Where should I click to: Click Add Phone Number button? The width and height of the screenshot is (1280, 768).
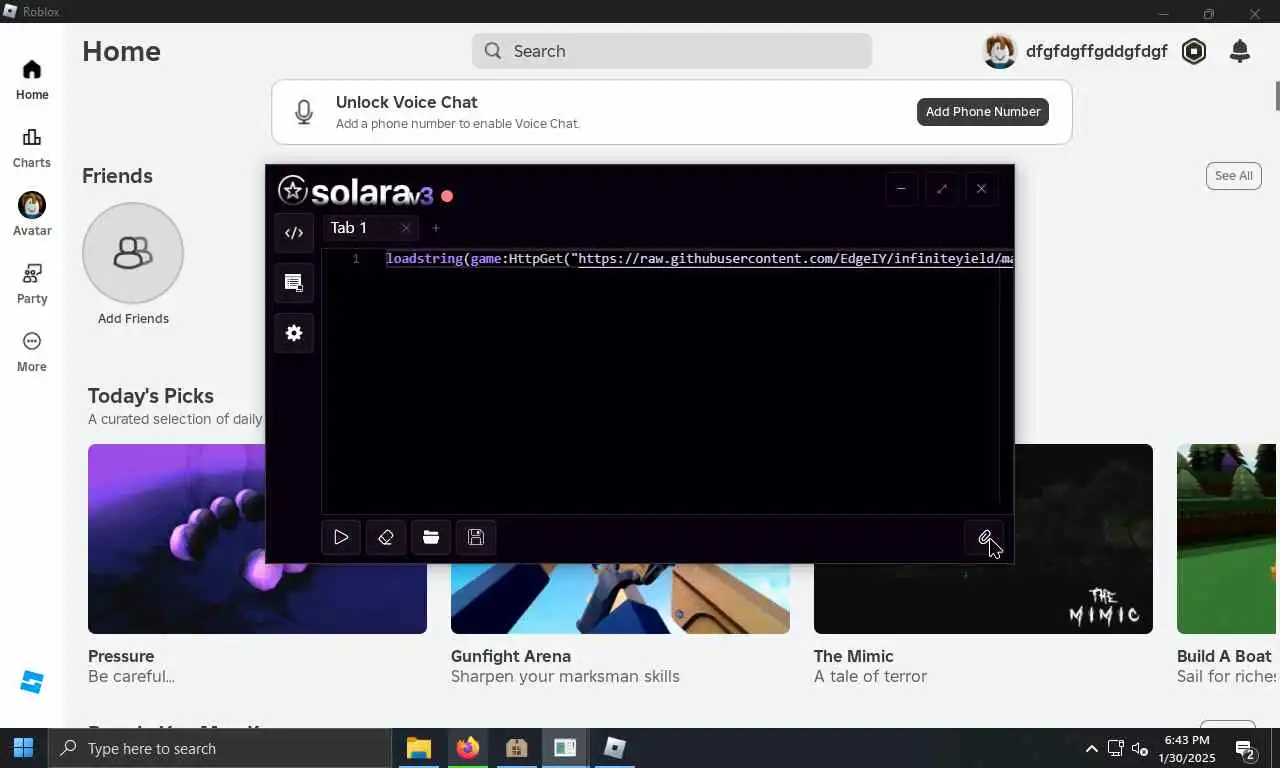(983, 112)
